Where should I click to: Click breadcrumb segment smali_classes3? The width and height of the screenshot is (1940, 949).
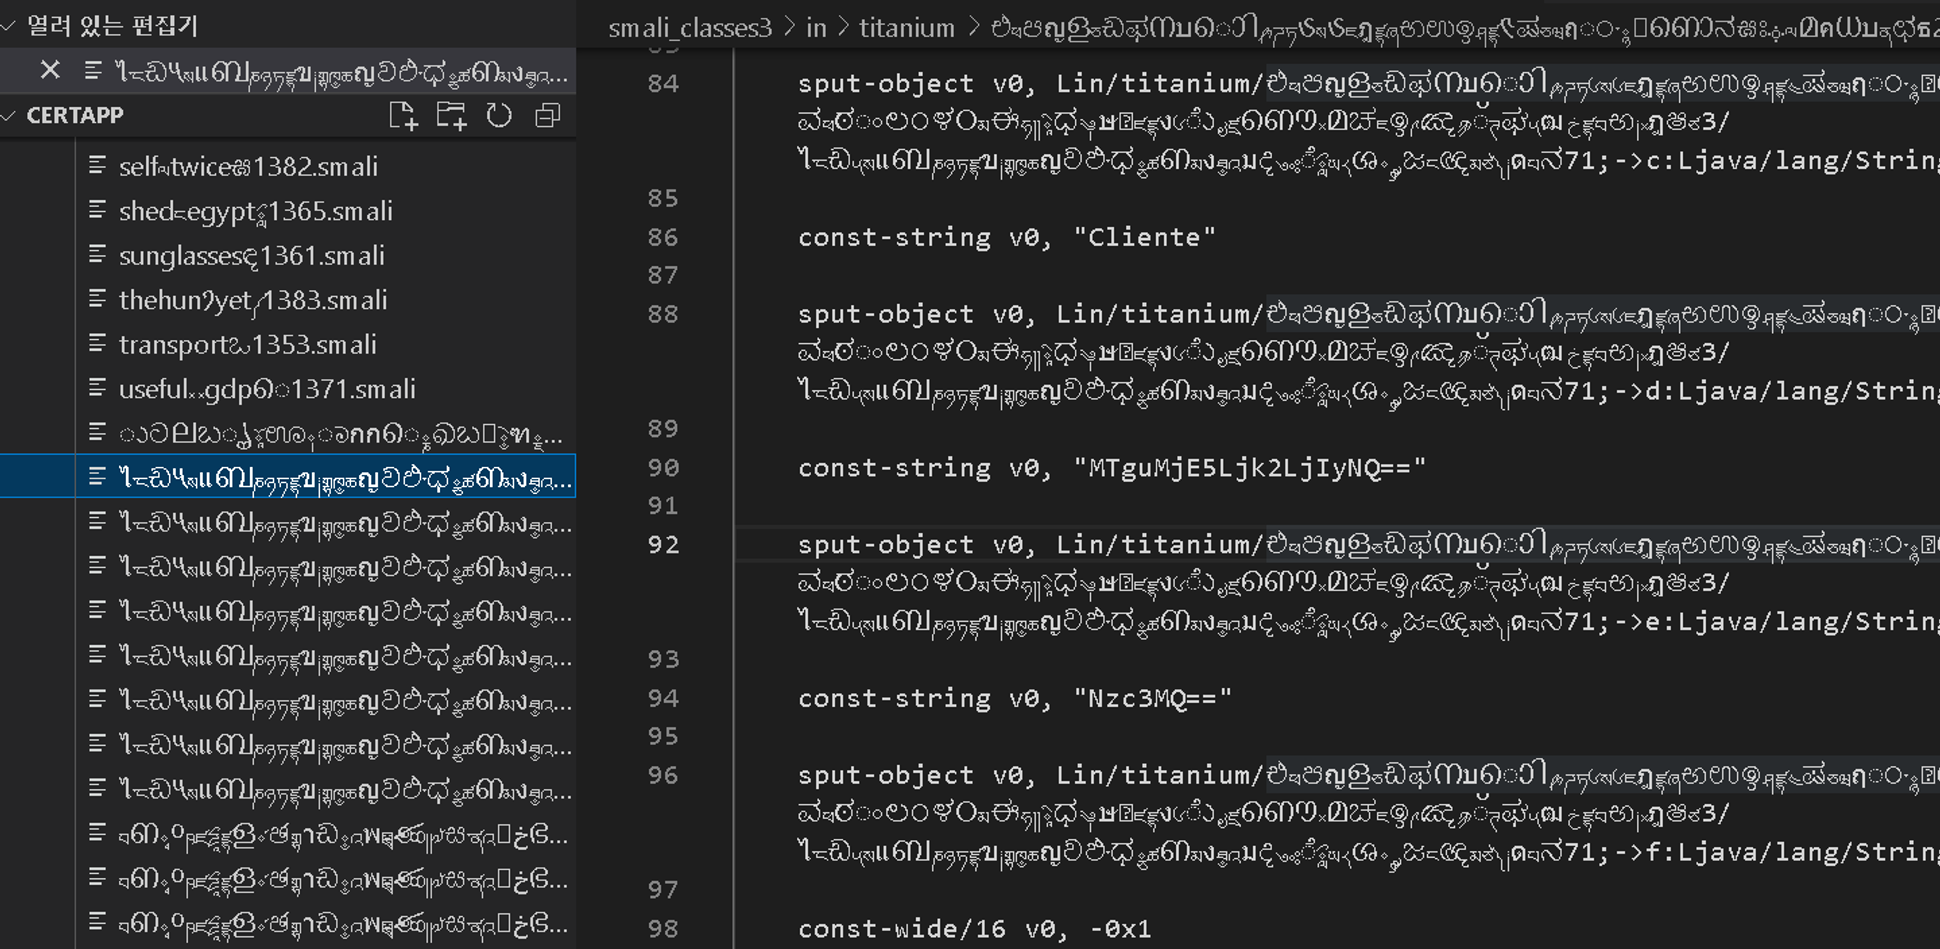click(690, 27)
